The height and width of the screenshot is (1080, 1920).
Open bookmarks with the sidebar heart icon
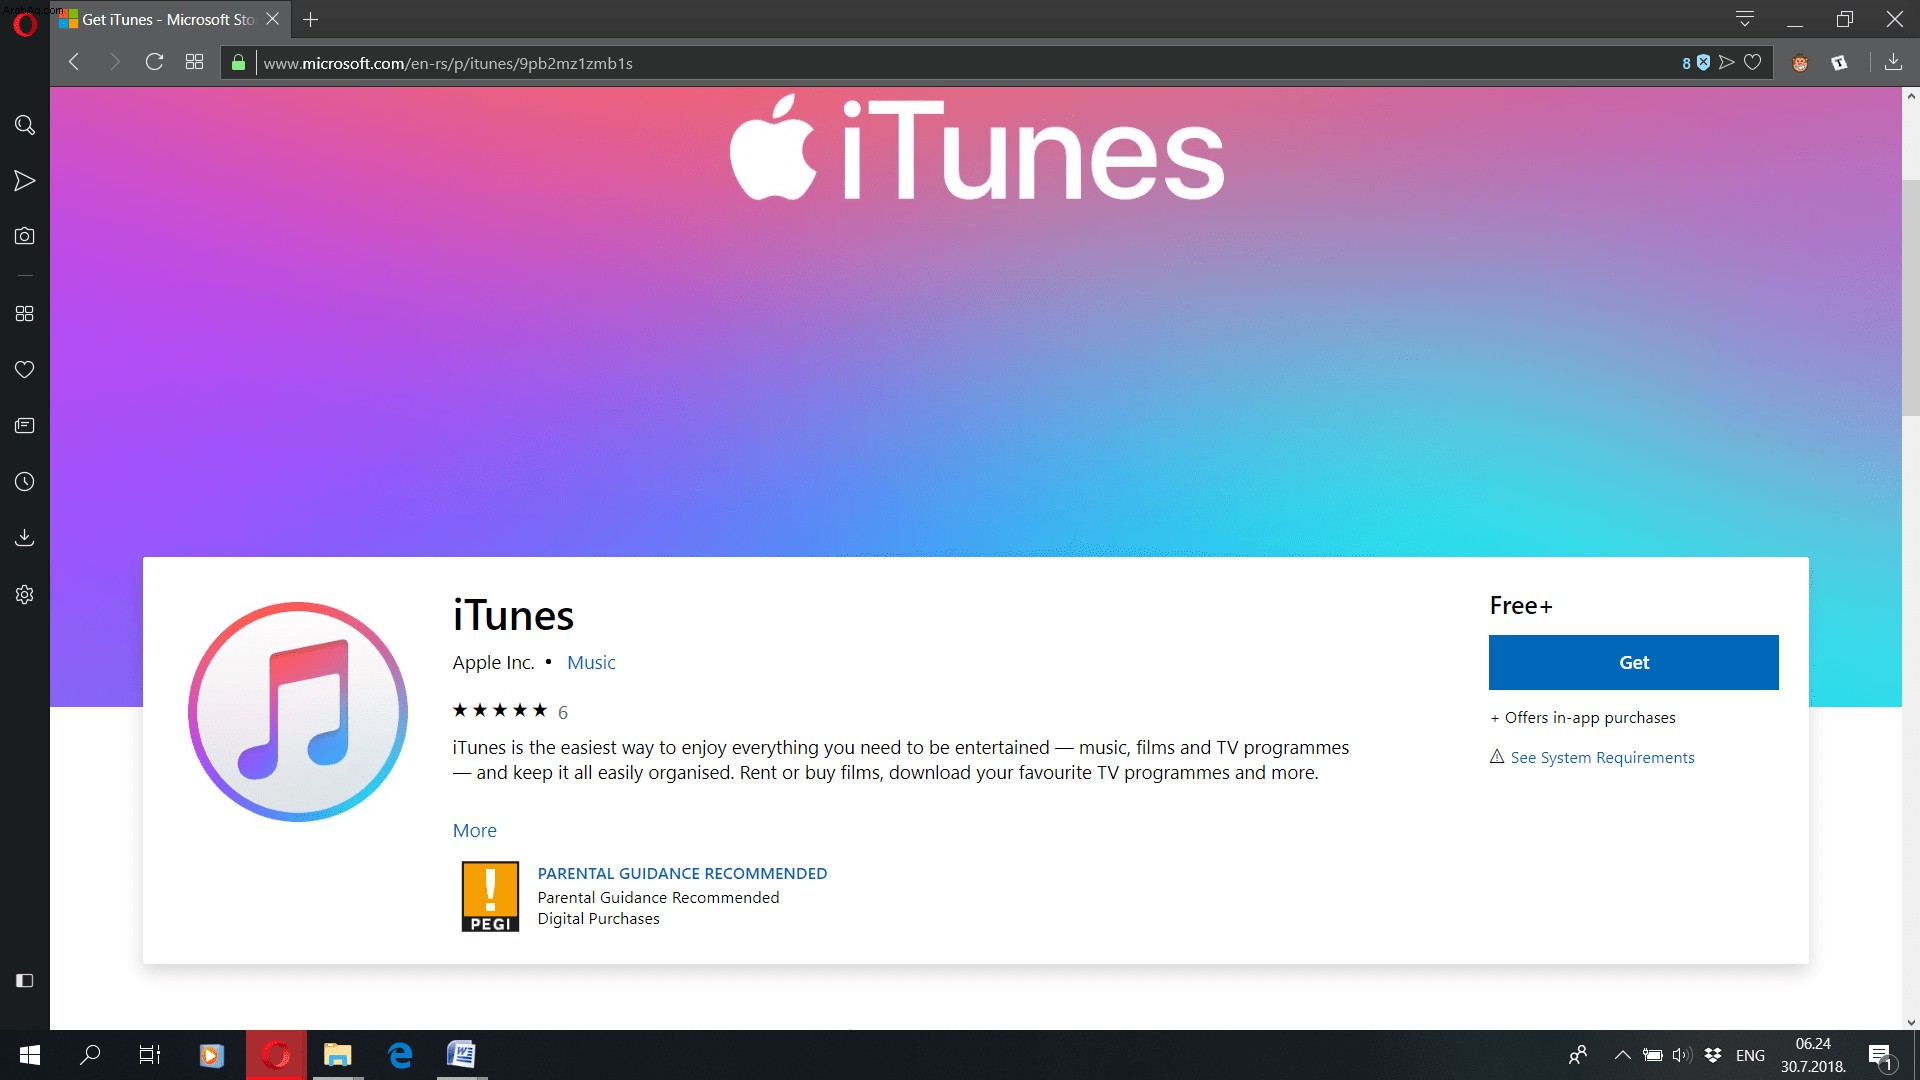[25, 370]
